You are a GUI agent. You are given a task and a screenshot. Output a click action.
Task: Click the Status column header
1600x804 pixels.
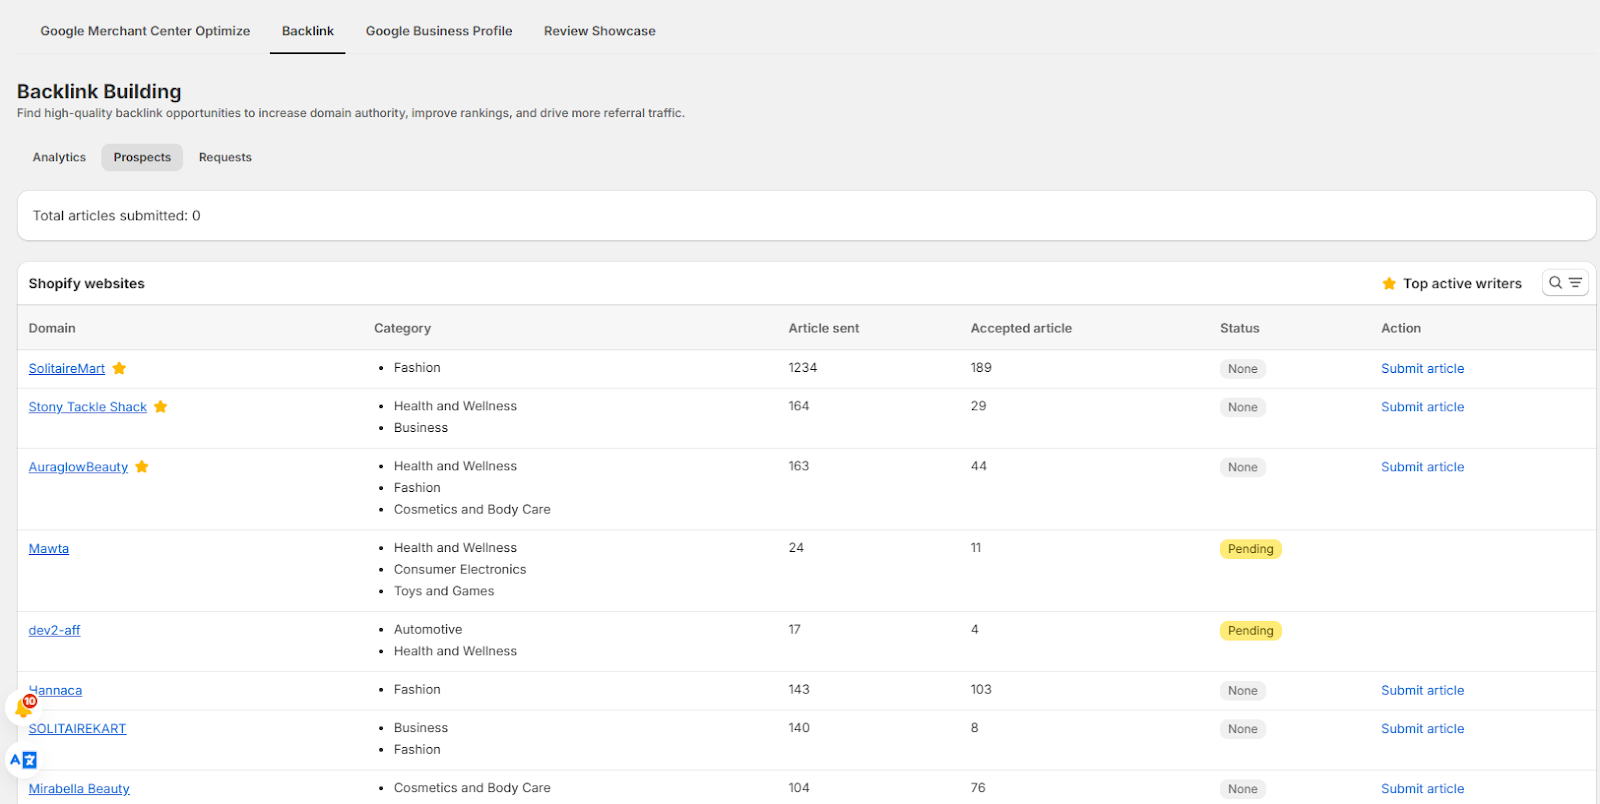1240,328
